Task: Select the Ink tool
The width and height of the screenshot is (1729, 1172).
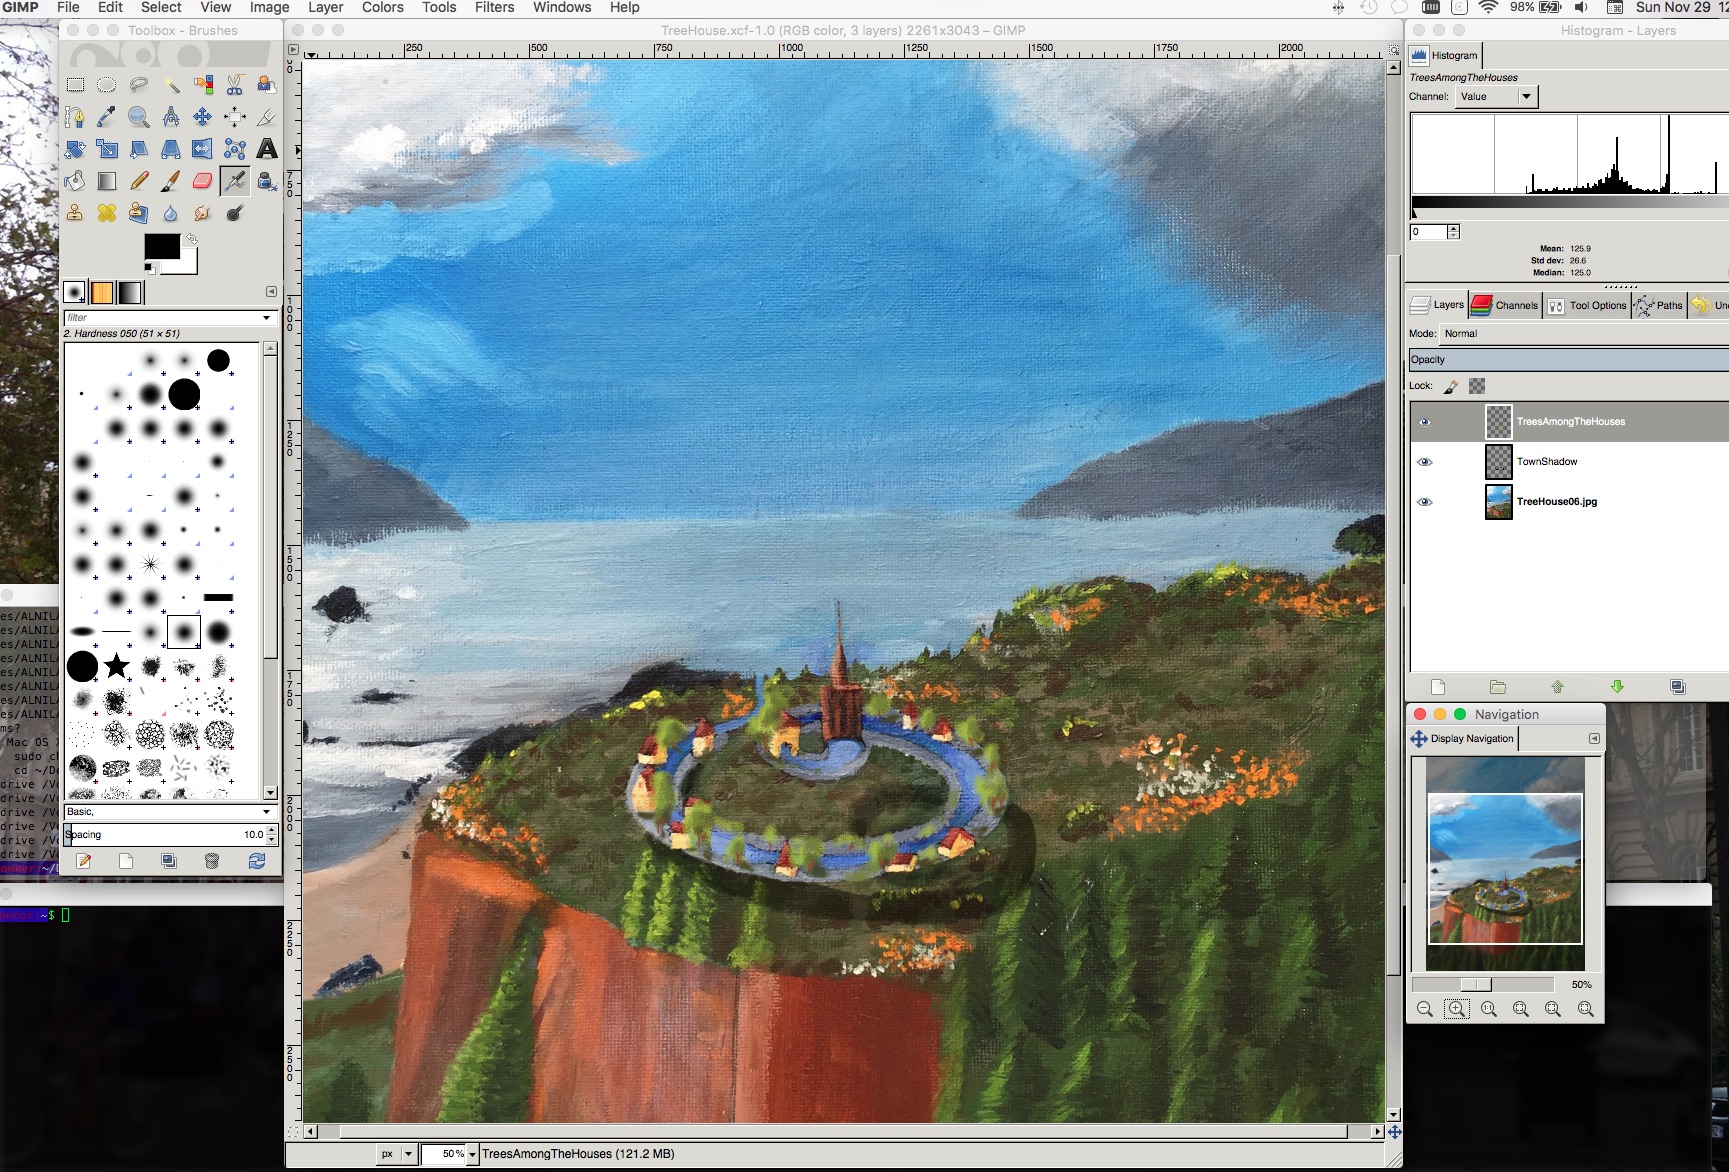Action: (267, 181)
